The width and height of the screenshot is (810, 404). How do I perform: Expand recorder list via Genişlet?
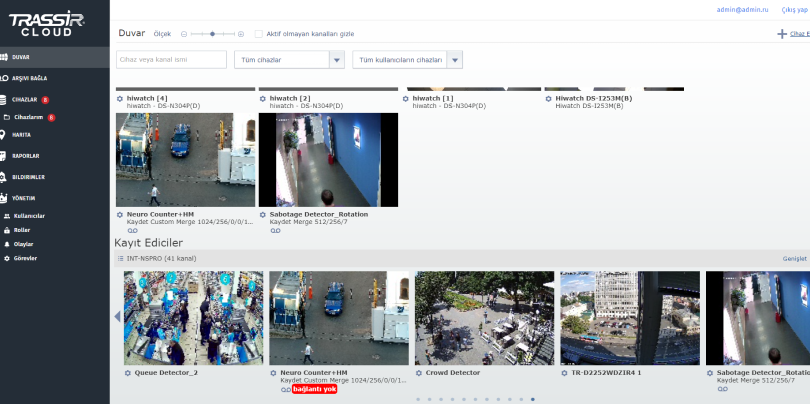[x=794, y=258]
